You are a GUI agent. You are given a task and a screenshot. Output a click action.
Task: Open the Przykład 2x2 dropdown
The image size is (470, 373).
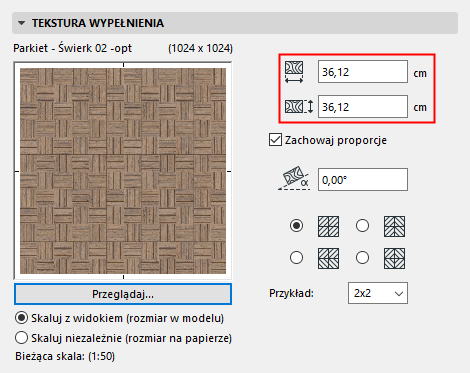[378, 293]
